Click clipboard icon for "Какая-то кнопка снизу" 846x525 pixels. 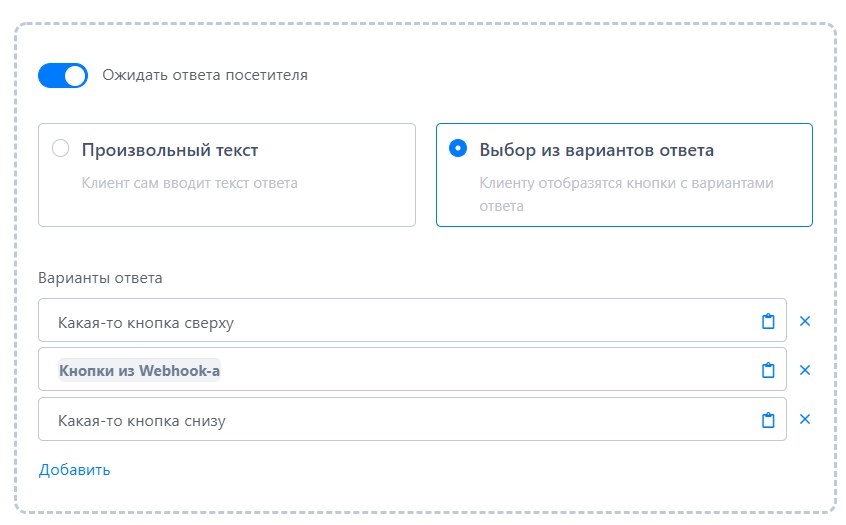pyautogui.click(x=768, y=420)
